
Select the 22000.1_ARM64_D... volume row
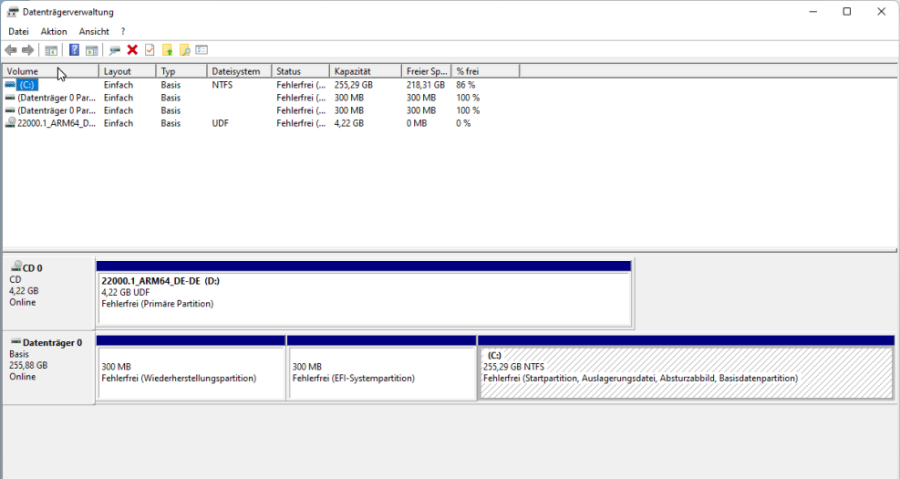coord(56,123)
